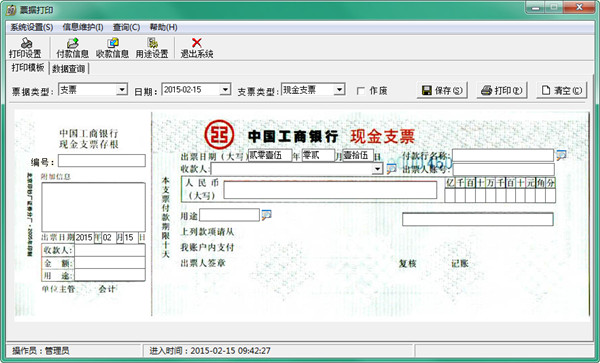Click the 现金支票 red title text
600x363 pixels.
(x=382, y=136)
